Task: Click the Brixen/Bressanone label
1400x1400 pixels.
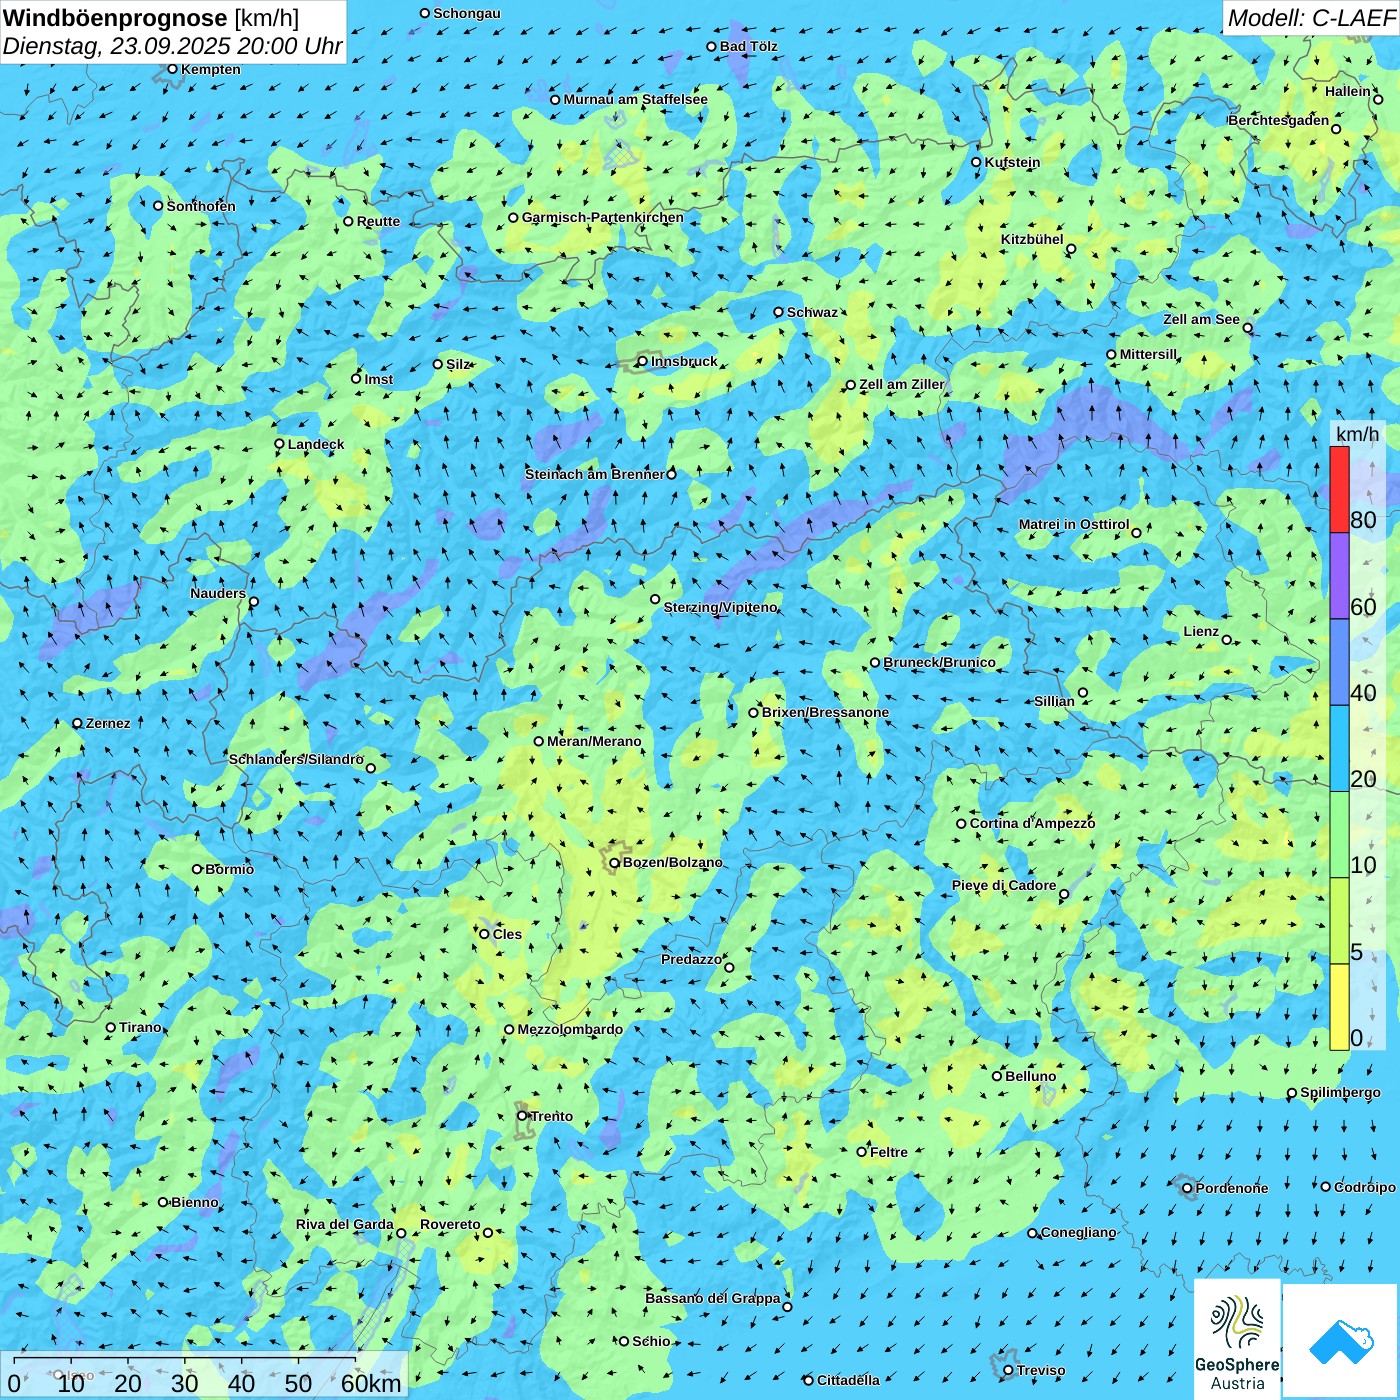Action: pos(825,712)
